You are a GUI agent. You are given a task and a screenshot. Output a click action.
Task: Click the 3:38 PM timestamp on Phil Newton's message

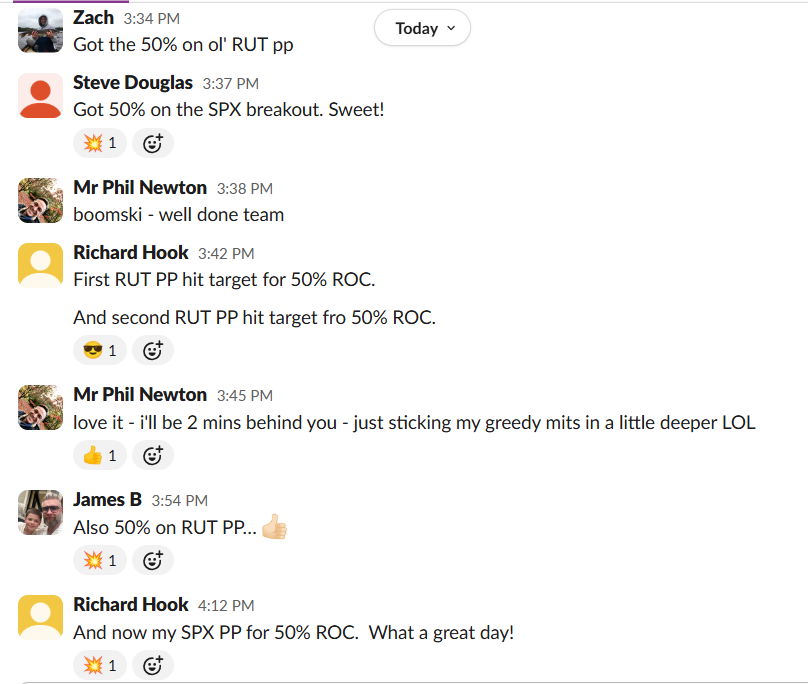pyautogui.click(x=244, y=188)
